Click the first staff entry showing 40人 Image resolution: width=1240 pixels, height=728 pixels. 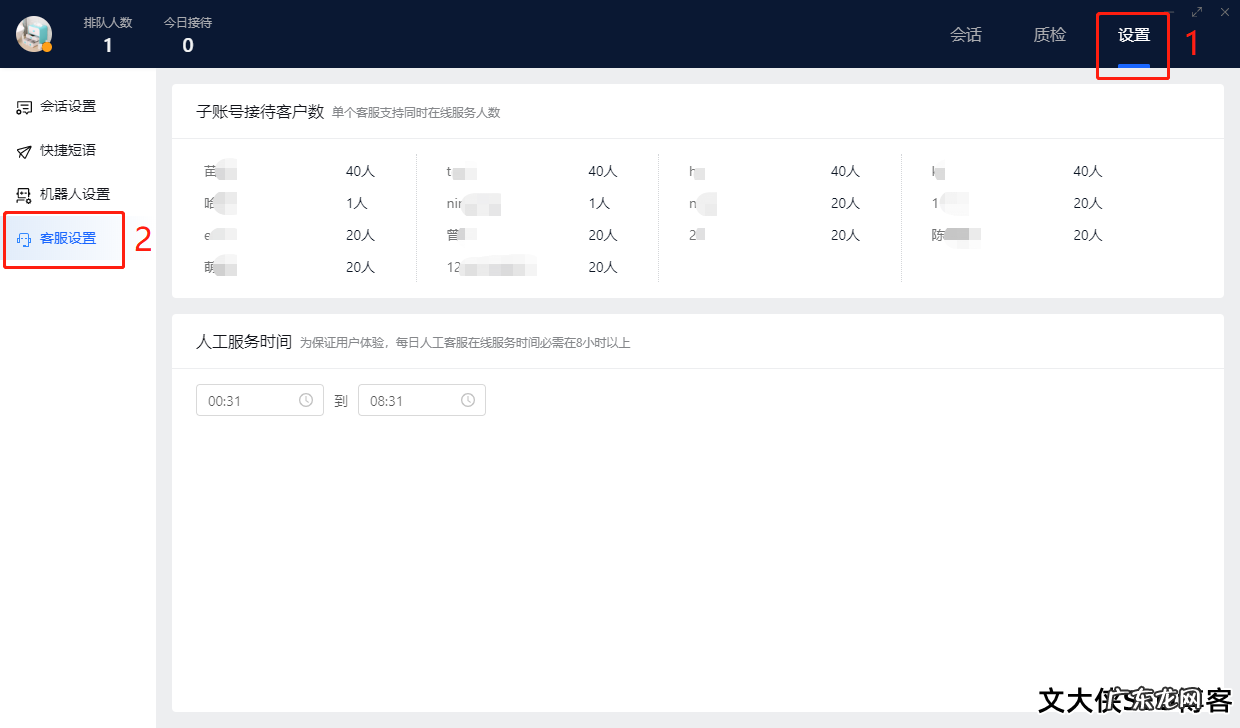tap(362, 171)
